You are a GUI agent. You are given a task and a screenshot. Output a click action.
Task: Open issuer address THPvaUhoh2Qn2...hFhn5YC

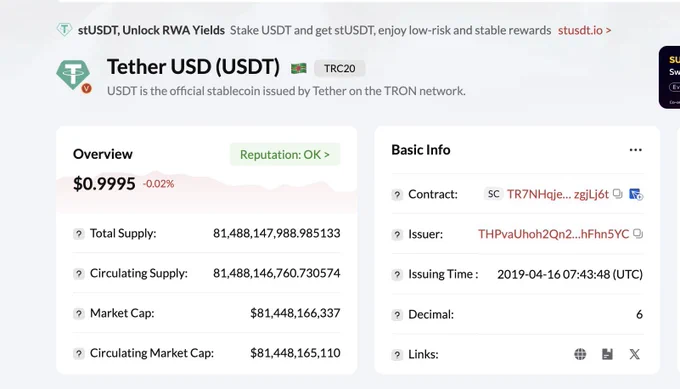553,234
